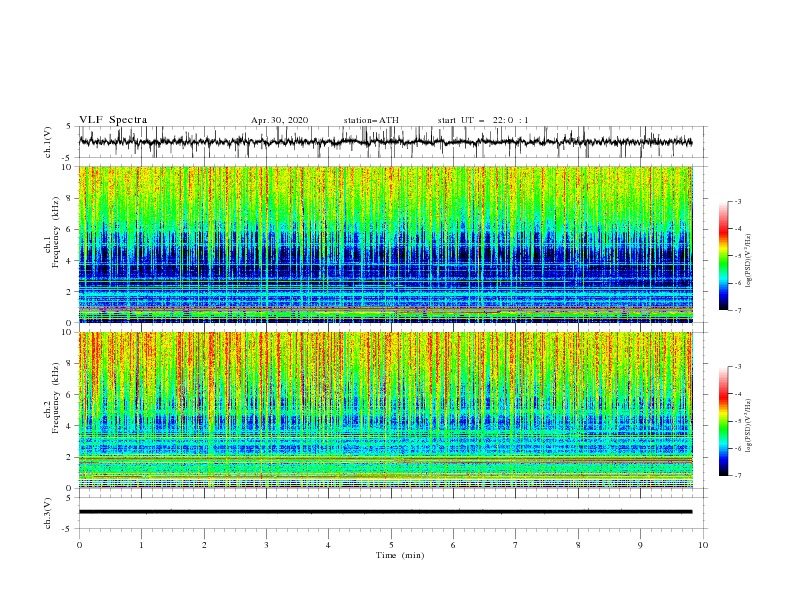The height and width of the screenshot is (612, 792).
Task: Click the ch.3 flat waveform trace
Action: point(385,512)
